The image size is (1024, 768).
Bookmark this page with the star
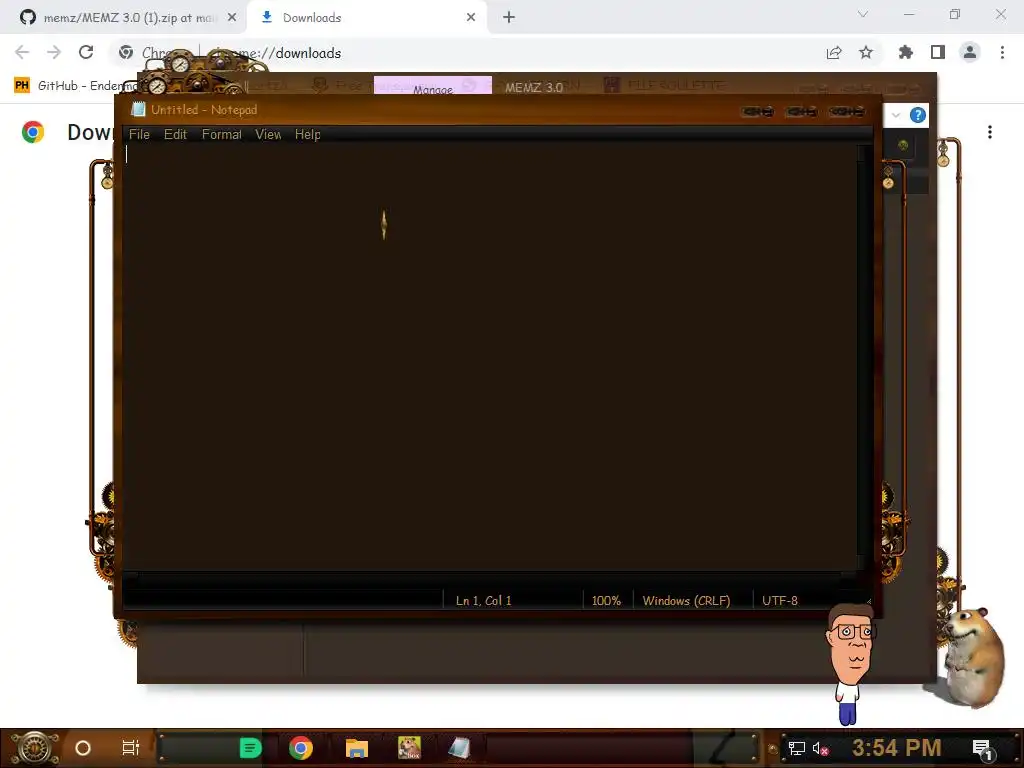[x=866, y=53]
